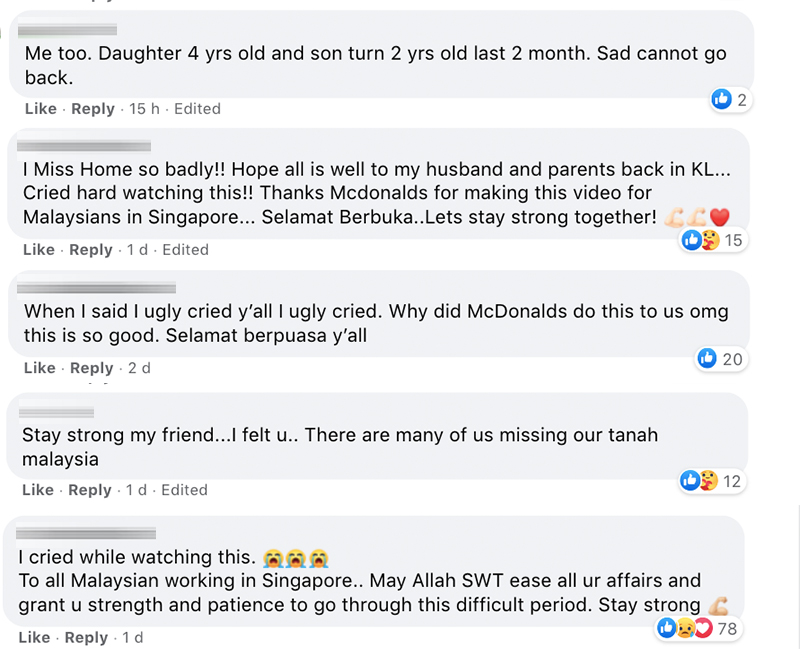Reply to the 'Me too. Daughter' comment
Screen dimensions: 800x649
(93, 108)
